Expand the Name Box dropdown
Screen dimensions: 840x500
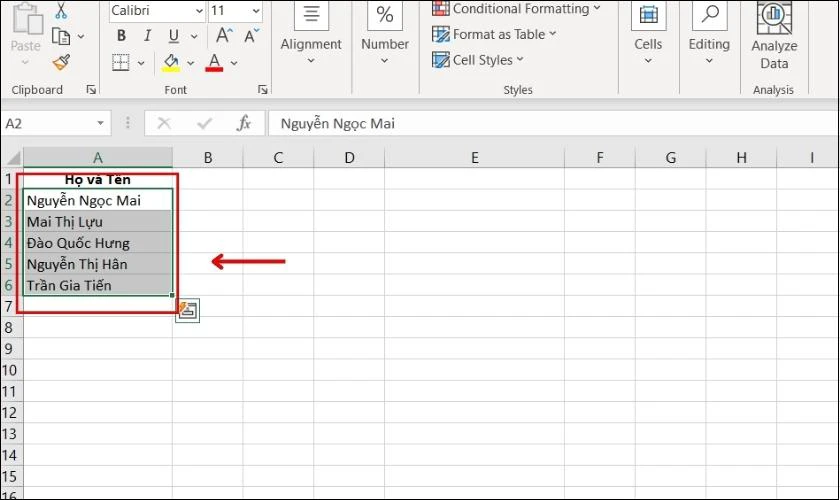(x=100, y=124)
